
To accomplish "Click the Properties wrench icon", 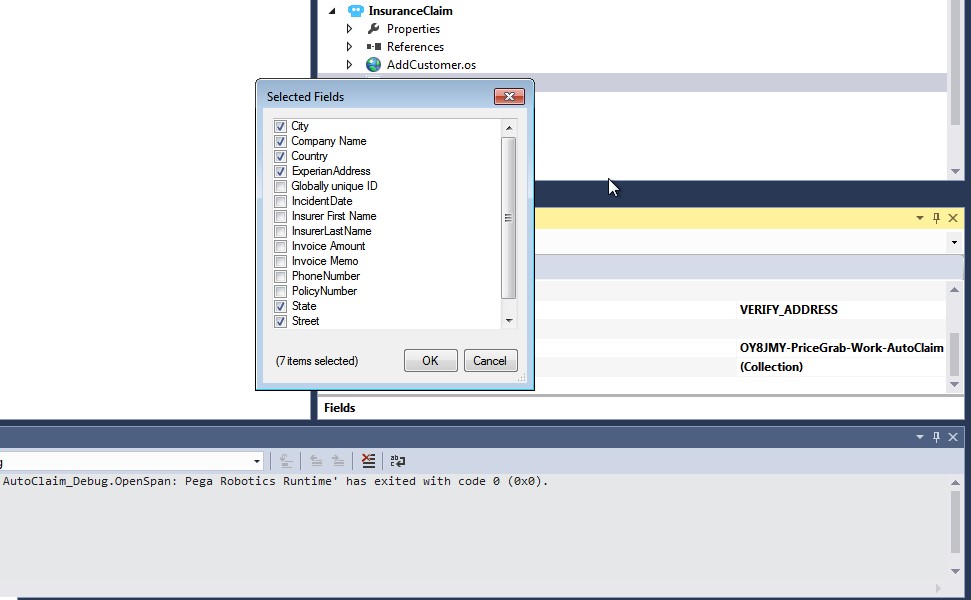I will (373, 29).
